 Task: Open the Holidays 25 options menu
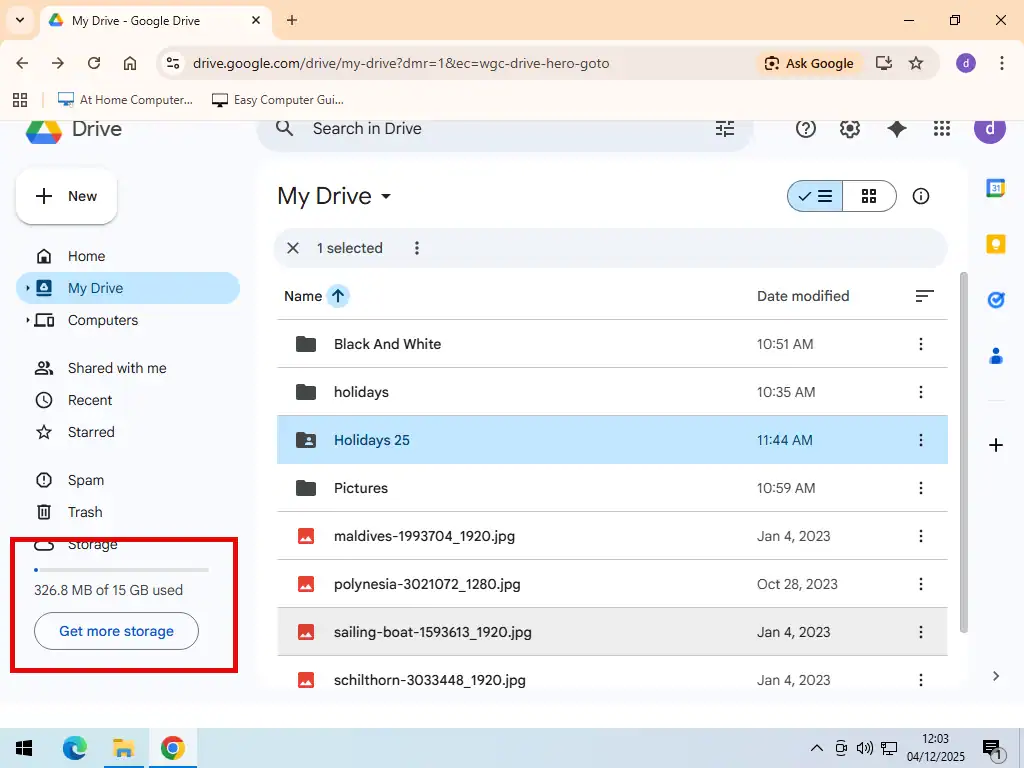coord(920,440)
